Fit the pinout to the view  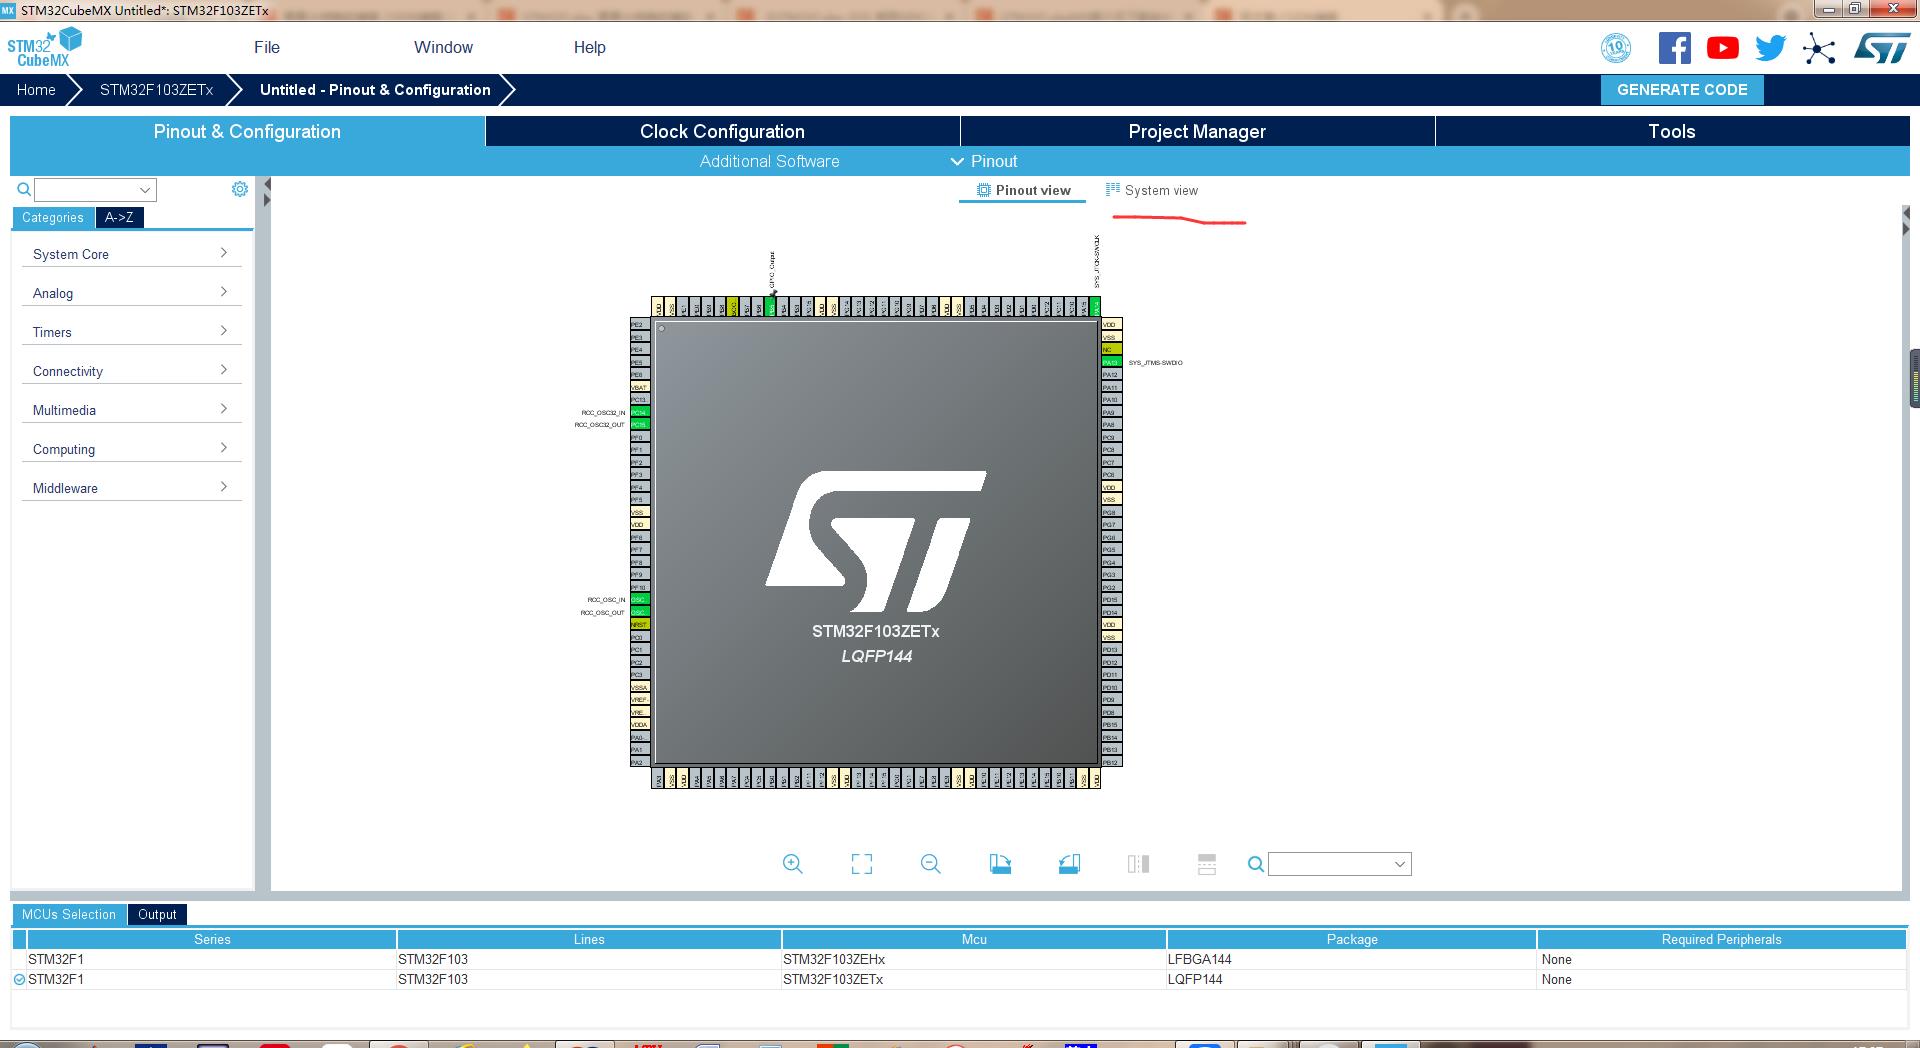pyautogui.click(x=862, y=864)
